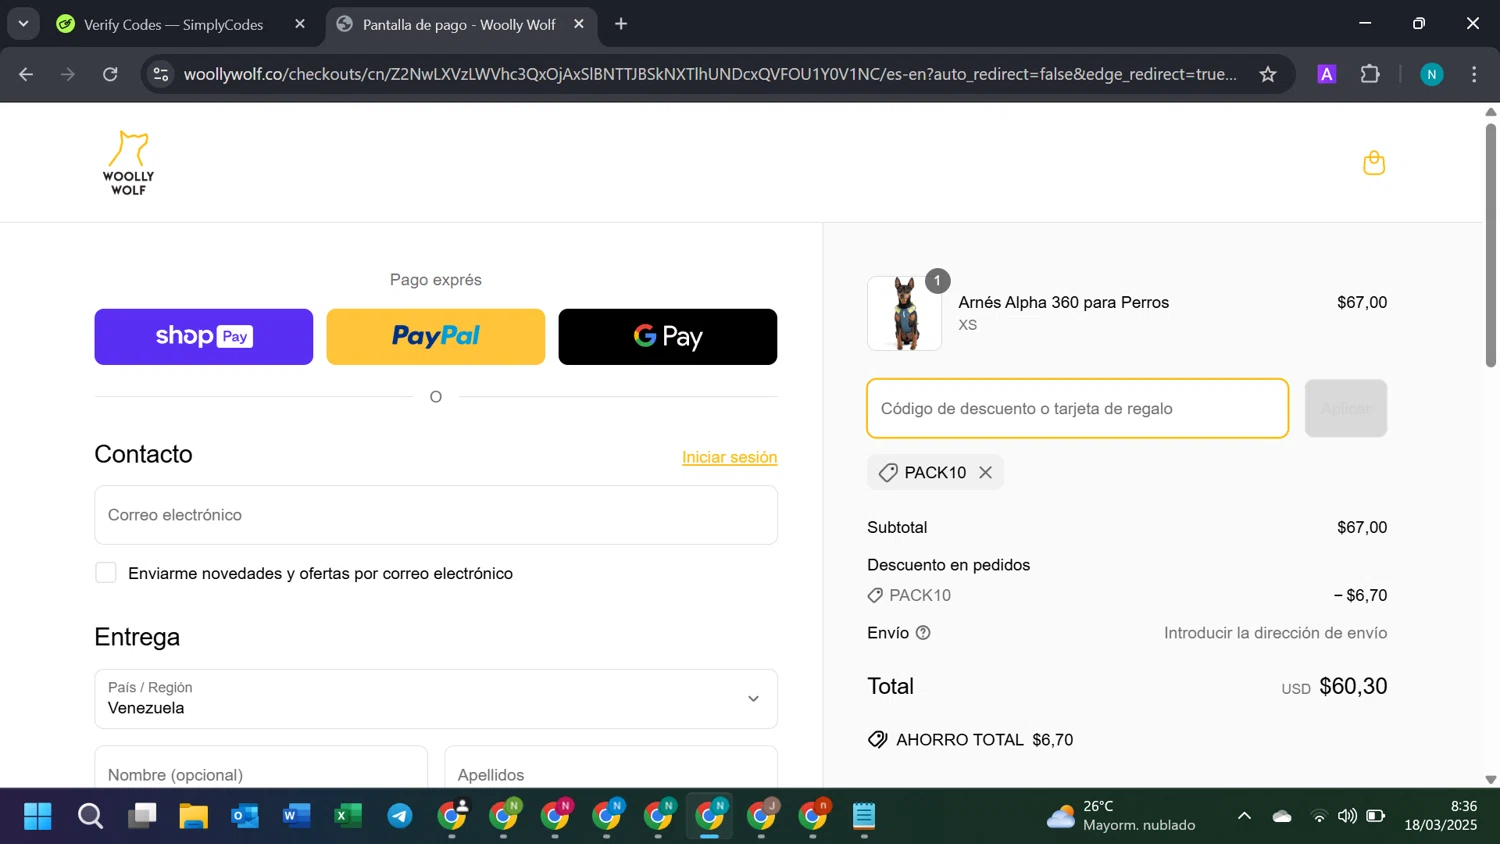Pay with Google Pay button

[668, 337]
